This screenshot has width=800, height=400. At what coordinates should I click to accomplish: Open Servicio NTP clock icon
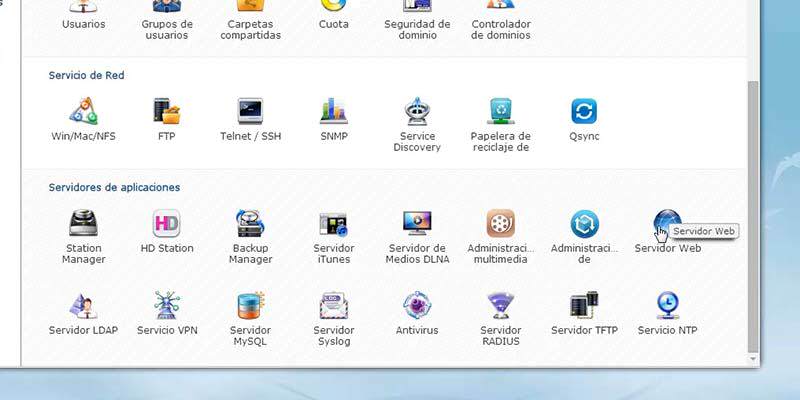coord(667,306)
